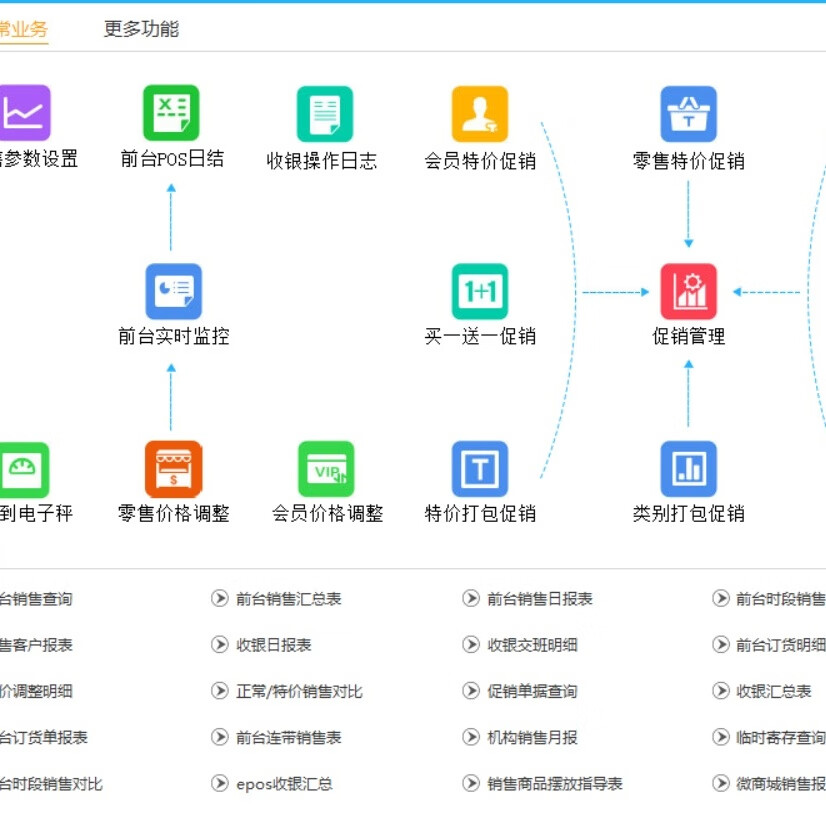Screen dimensions: 826x826
Task: Click arrow icon beside 微商城销售报
Action: click(x=721, y=783)
